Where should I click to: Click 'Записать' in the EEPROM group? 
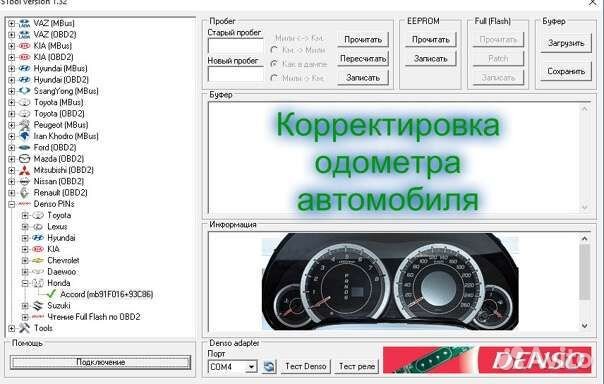tap(430, 59)
